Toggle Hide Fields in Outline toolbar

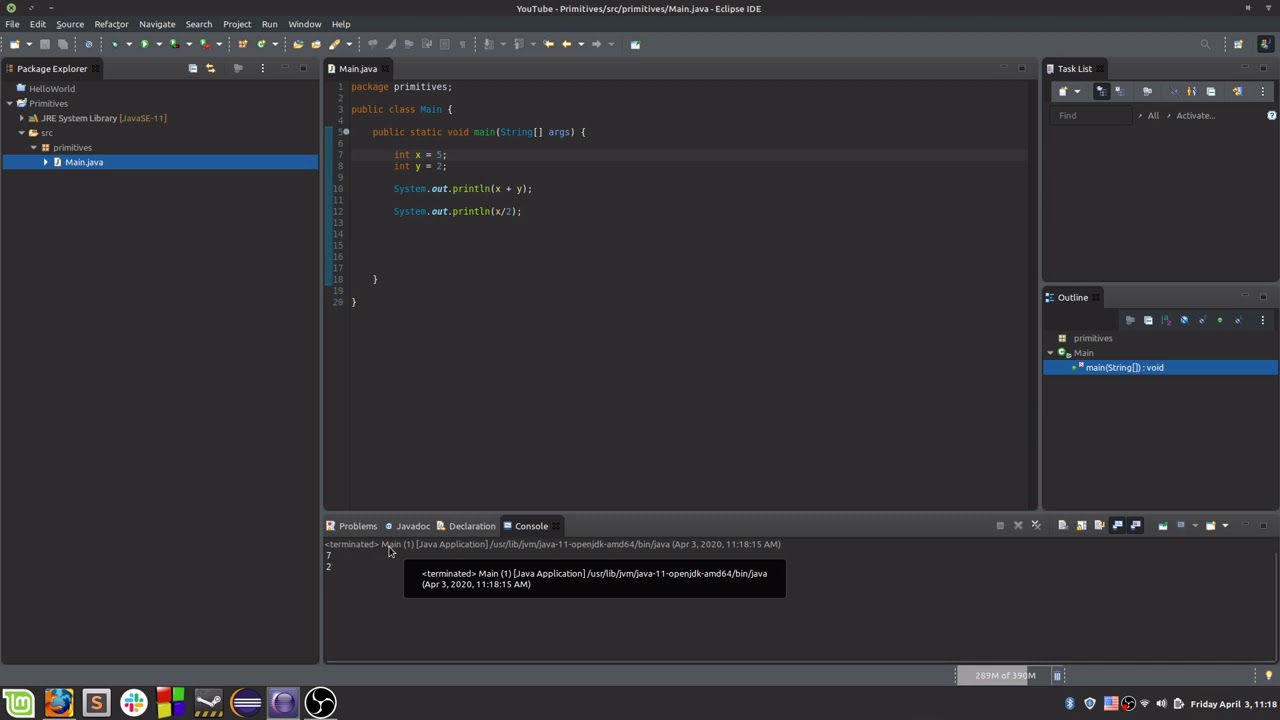point(1184,320)
